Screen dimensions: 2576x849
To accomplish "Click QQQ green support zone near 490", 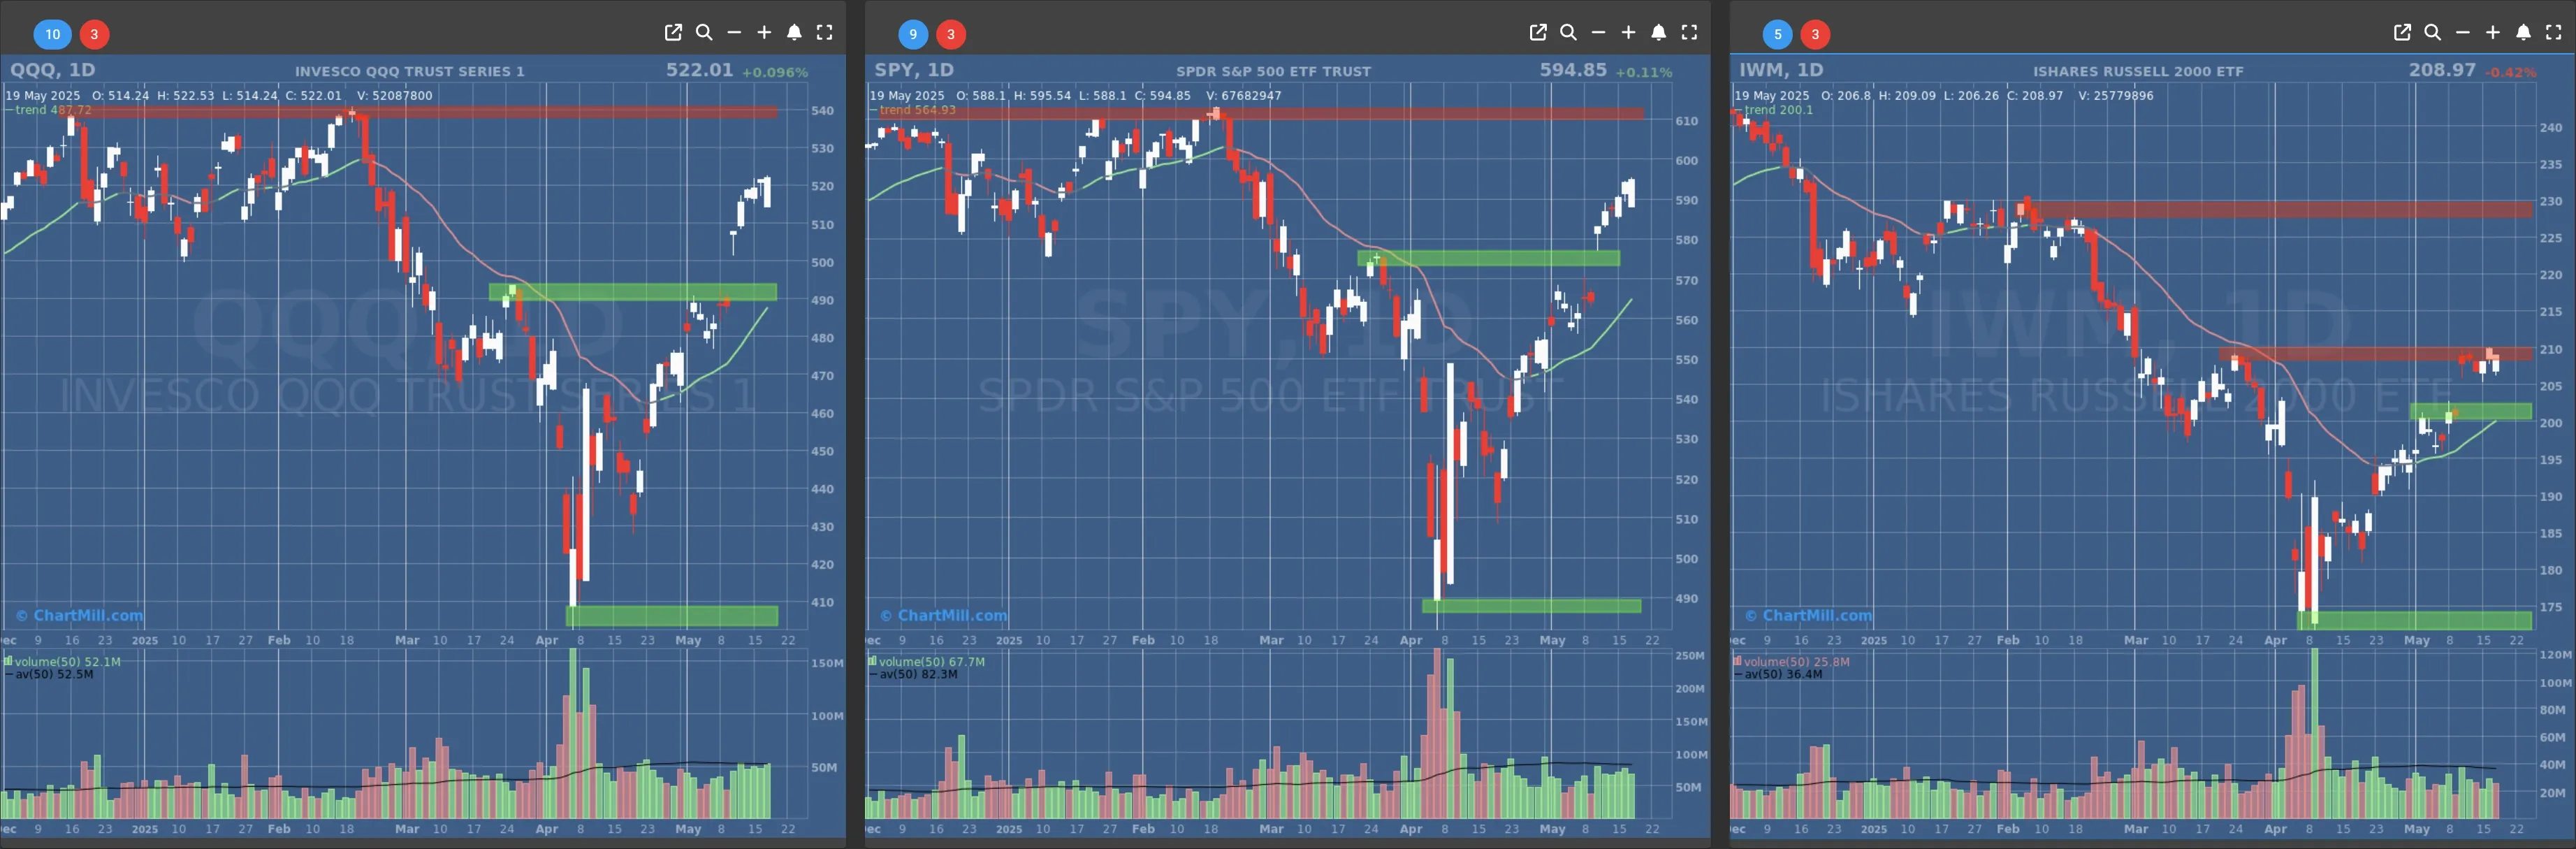I will click(632, 292).
